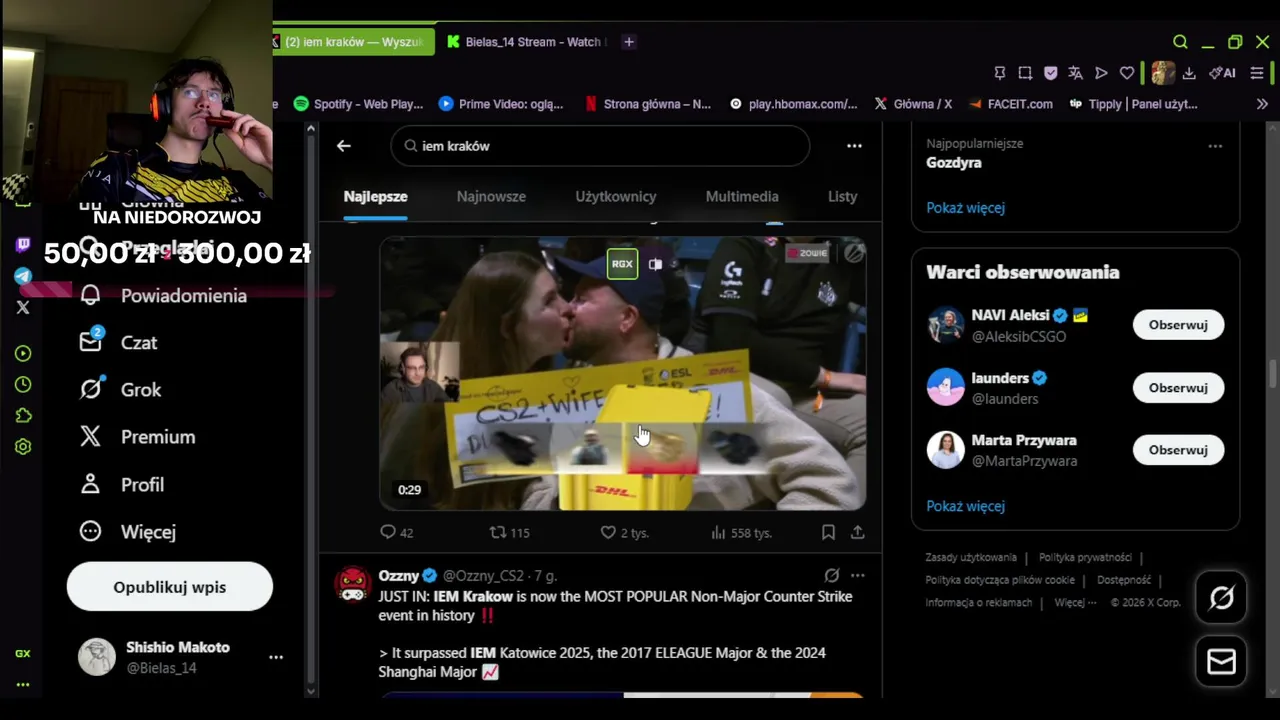
Task: Add page to bookmarks with heart icon
Action: pos(1127,73)
